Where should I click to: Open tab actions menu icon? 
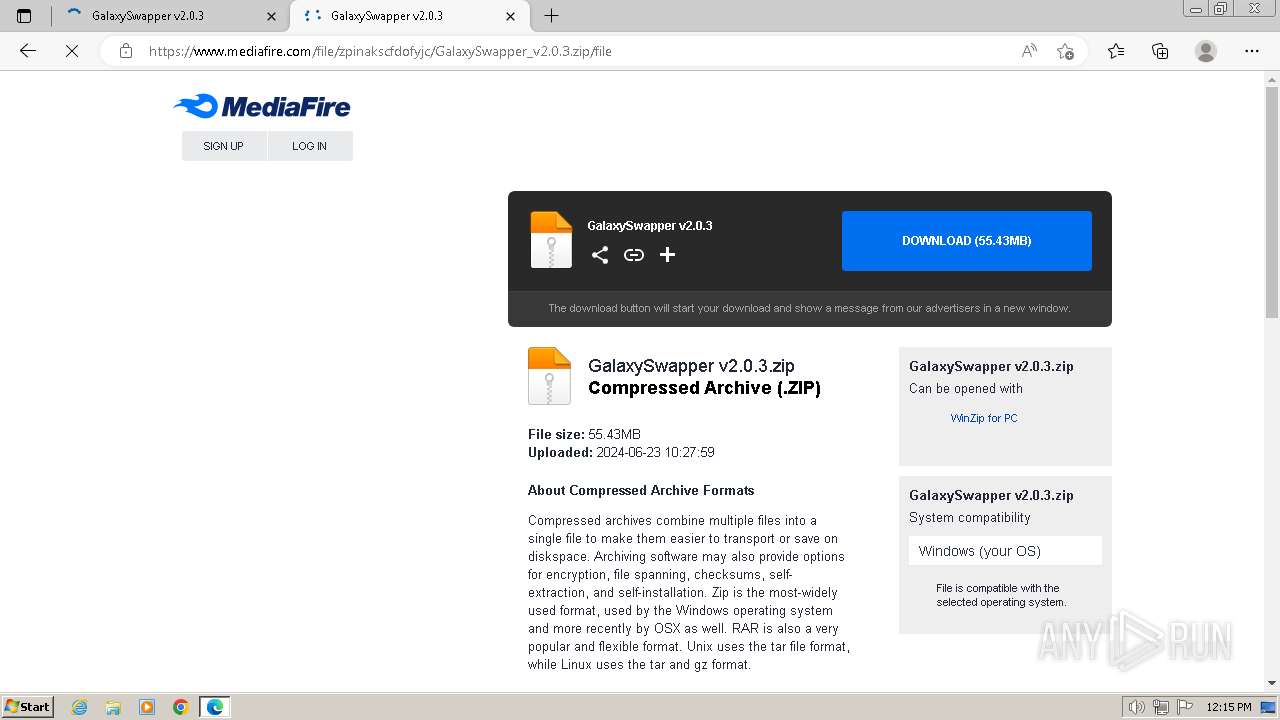point(24,16)
